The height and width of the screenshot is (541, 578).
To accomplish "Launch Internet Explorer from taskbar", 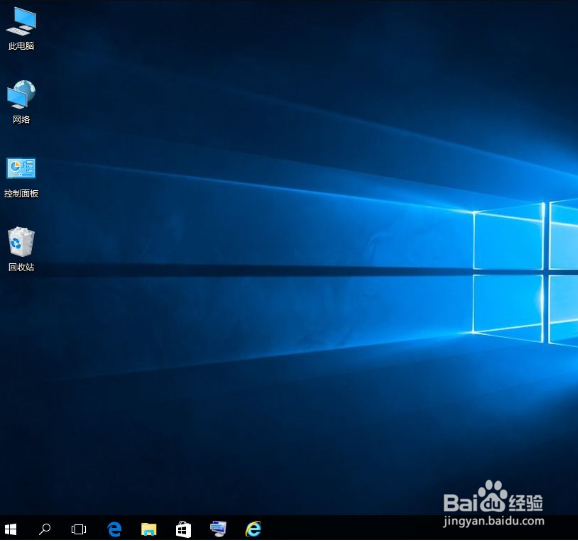I will click(x=253, y=529).
